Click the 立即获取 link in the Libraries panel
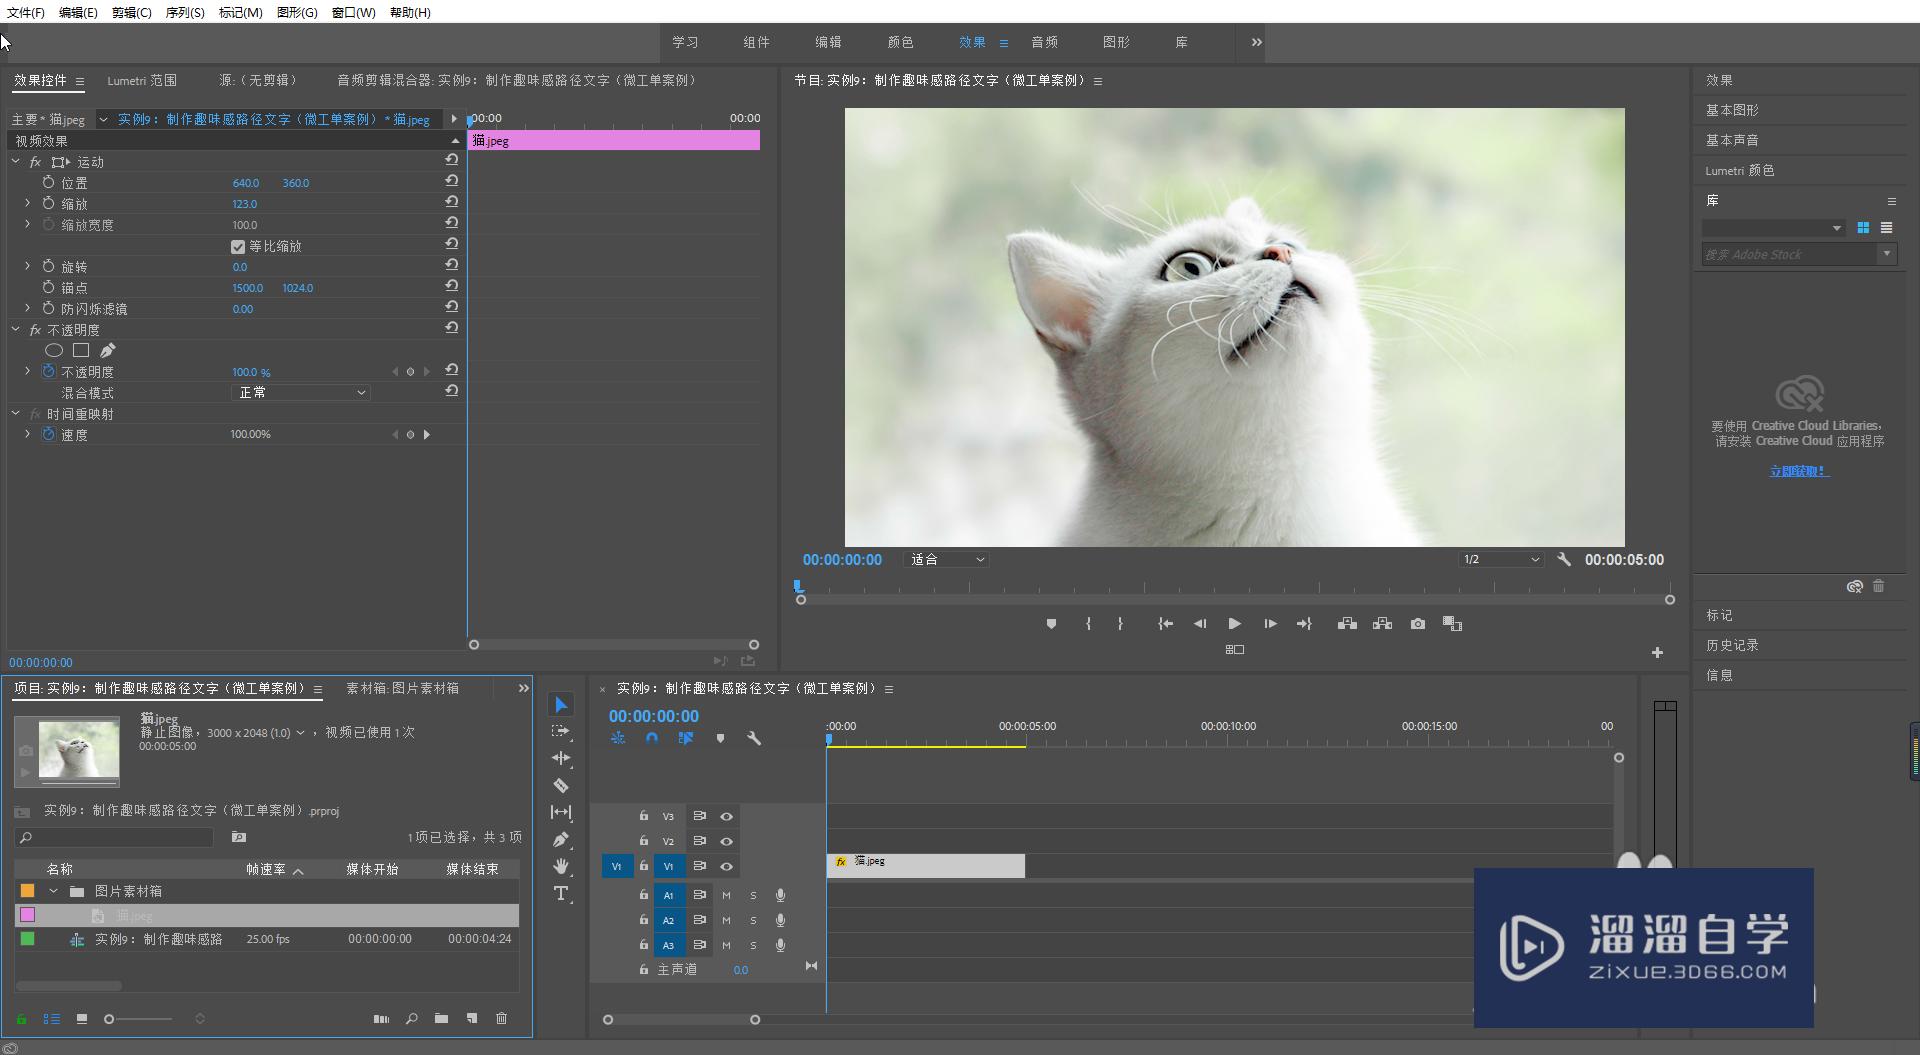Screen dimensions: 1920x1055 click(x=1799, y=471)
